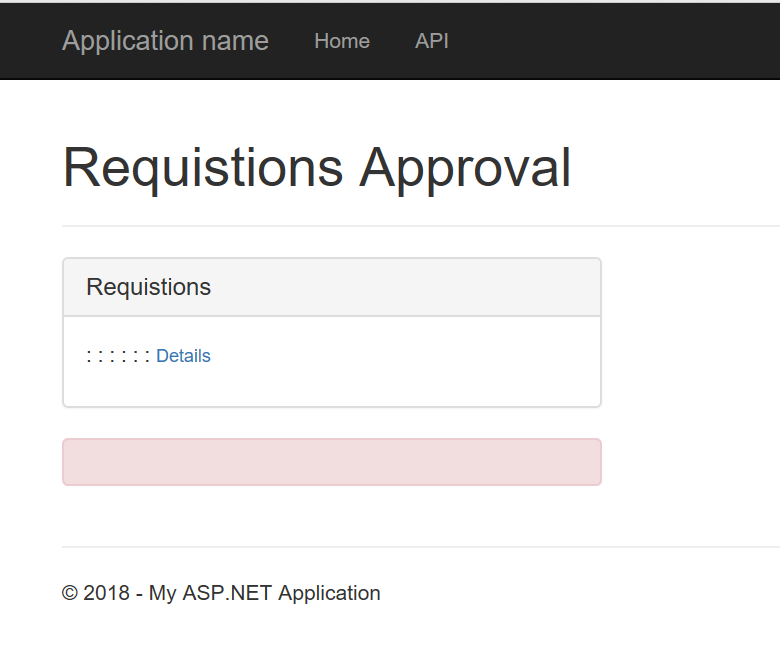Click the colon placeholder text before Details
The image size is (780, 649).
(118, 356)
